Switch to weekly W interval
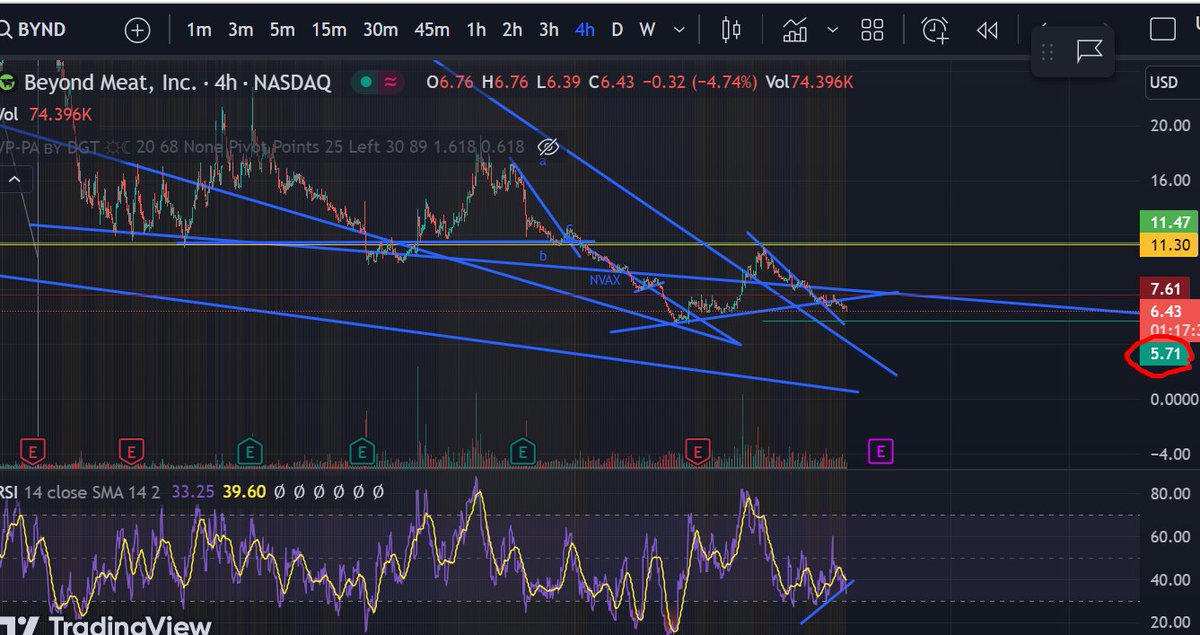 [x=645, y=30]
